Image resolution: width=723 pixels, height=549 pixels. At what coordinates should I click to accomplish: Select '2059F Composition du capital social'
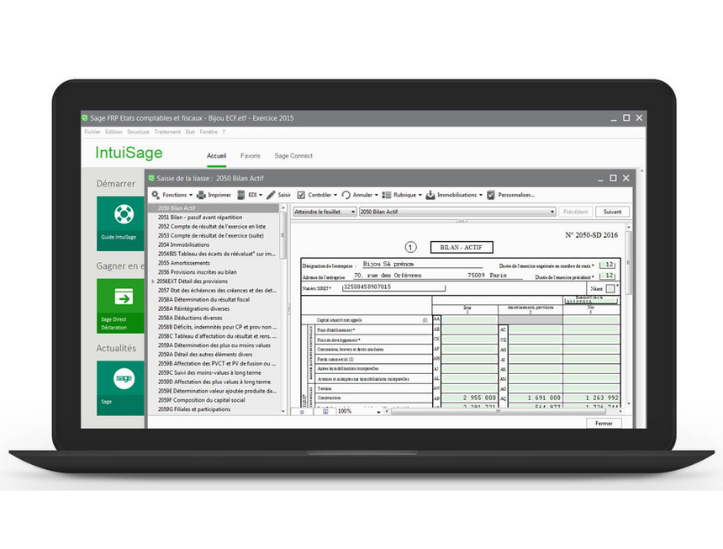click(213, 400)
